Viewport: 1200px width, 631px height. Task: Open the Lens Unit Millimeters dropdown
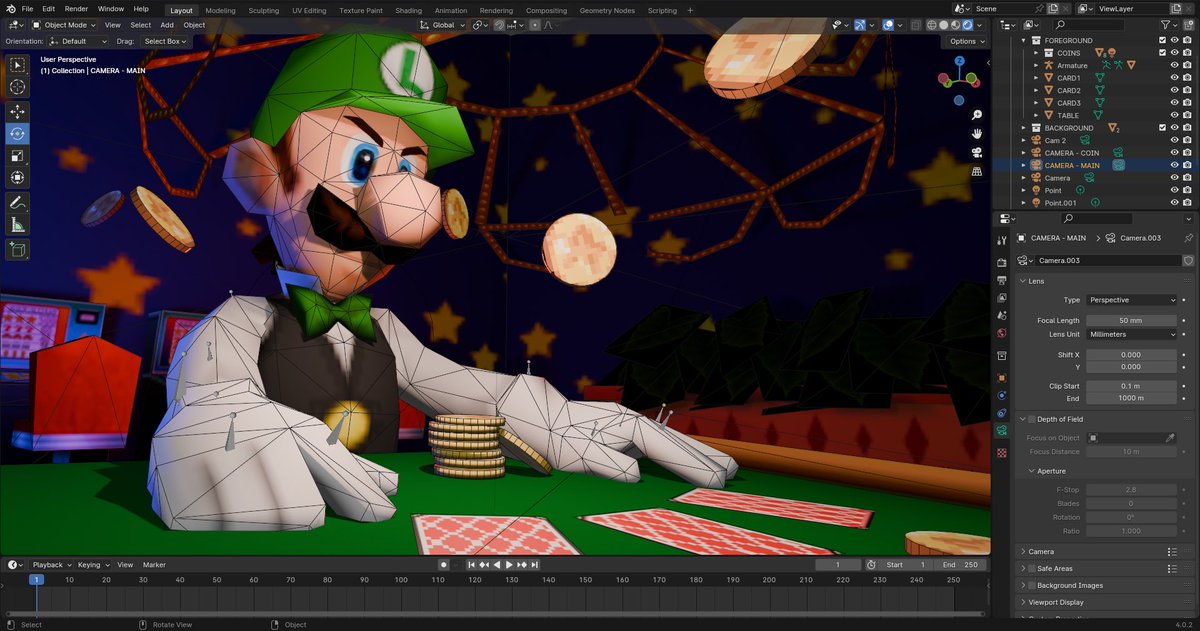pyautogui.click(x=1132, y=334)
